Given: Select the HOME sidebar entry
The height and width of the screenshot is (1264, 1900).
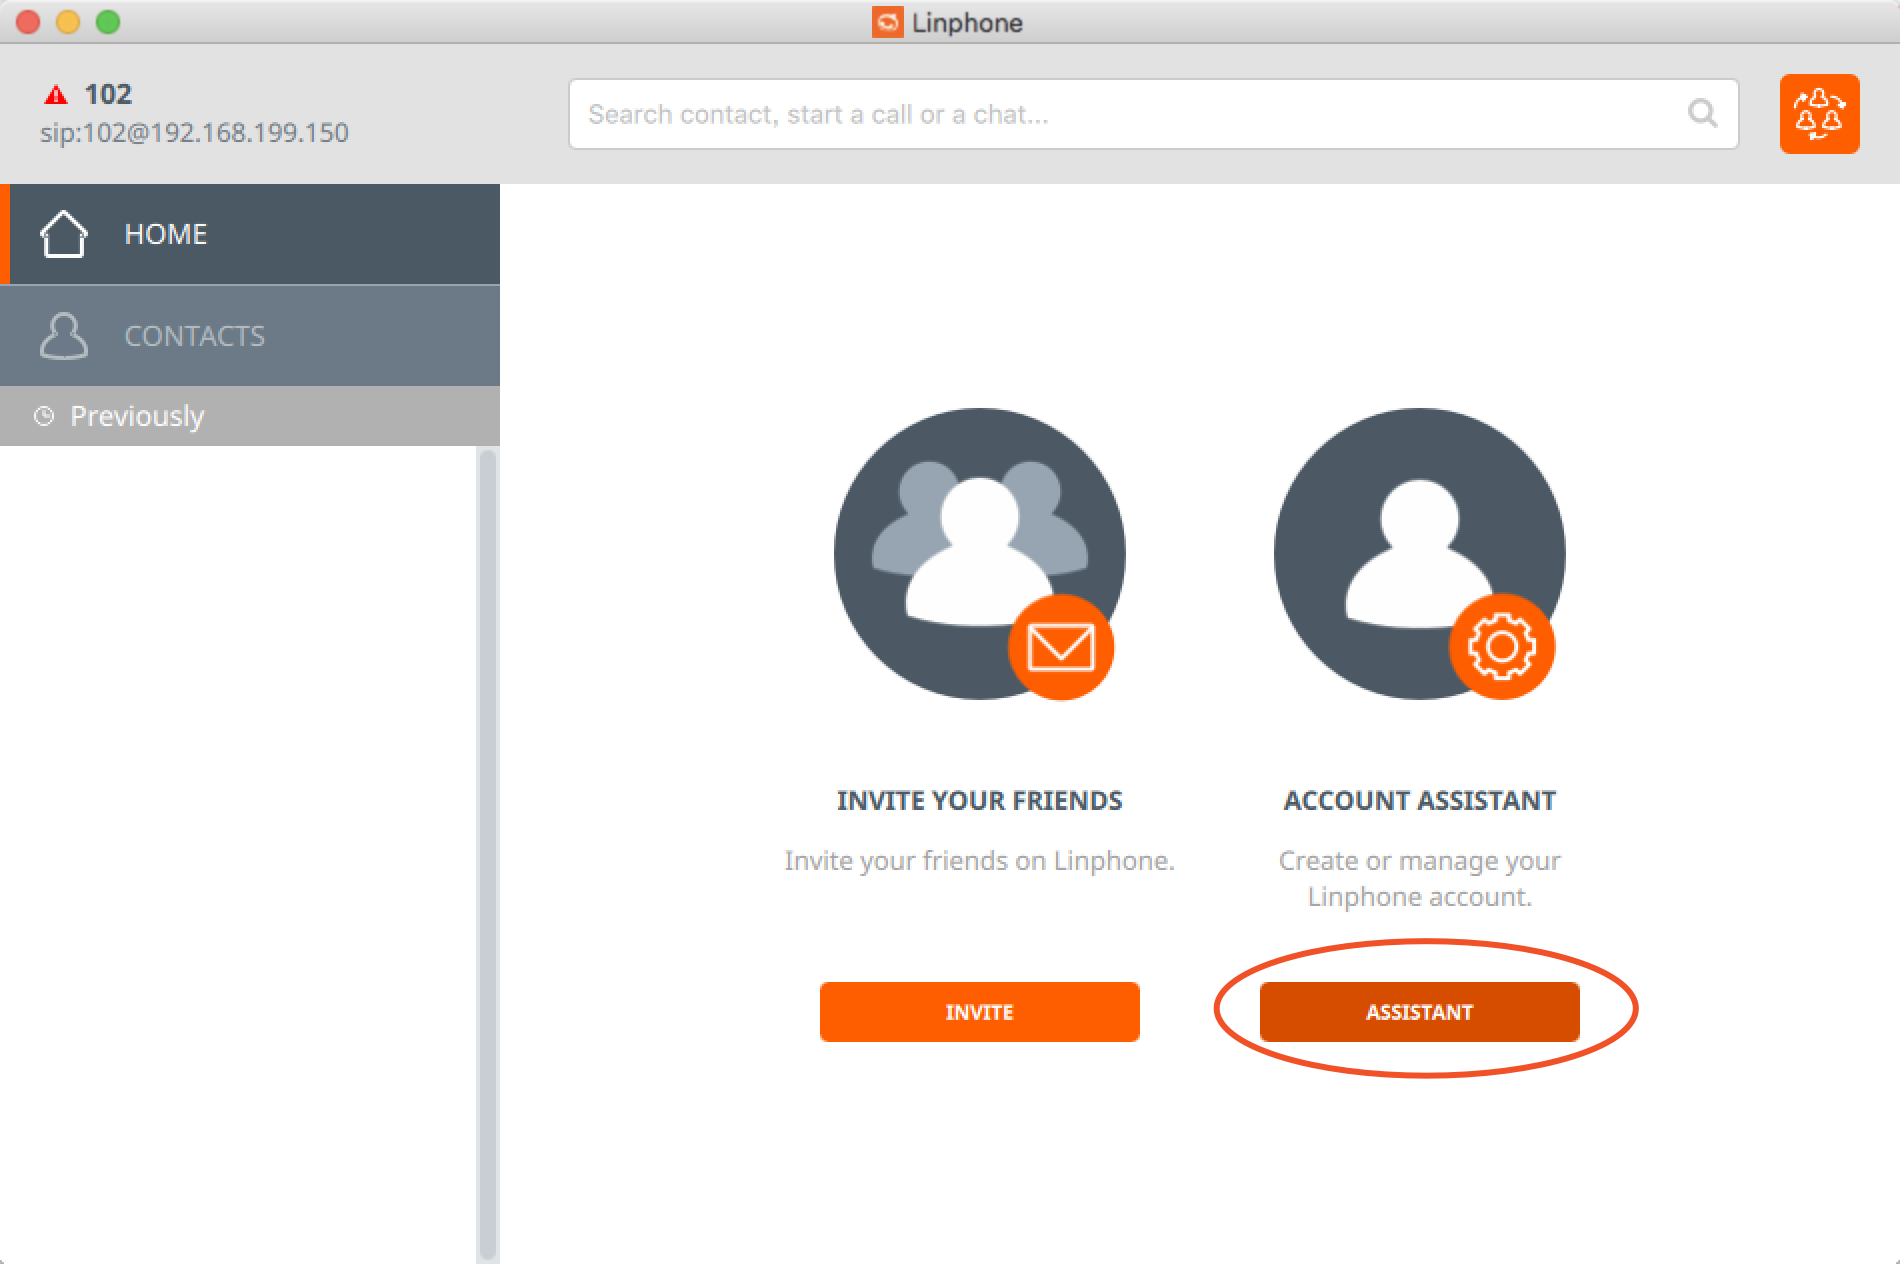Looking at the screenshot, I should tap(250, 234).
